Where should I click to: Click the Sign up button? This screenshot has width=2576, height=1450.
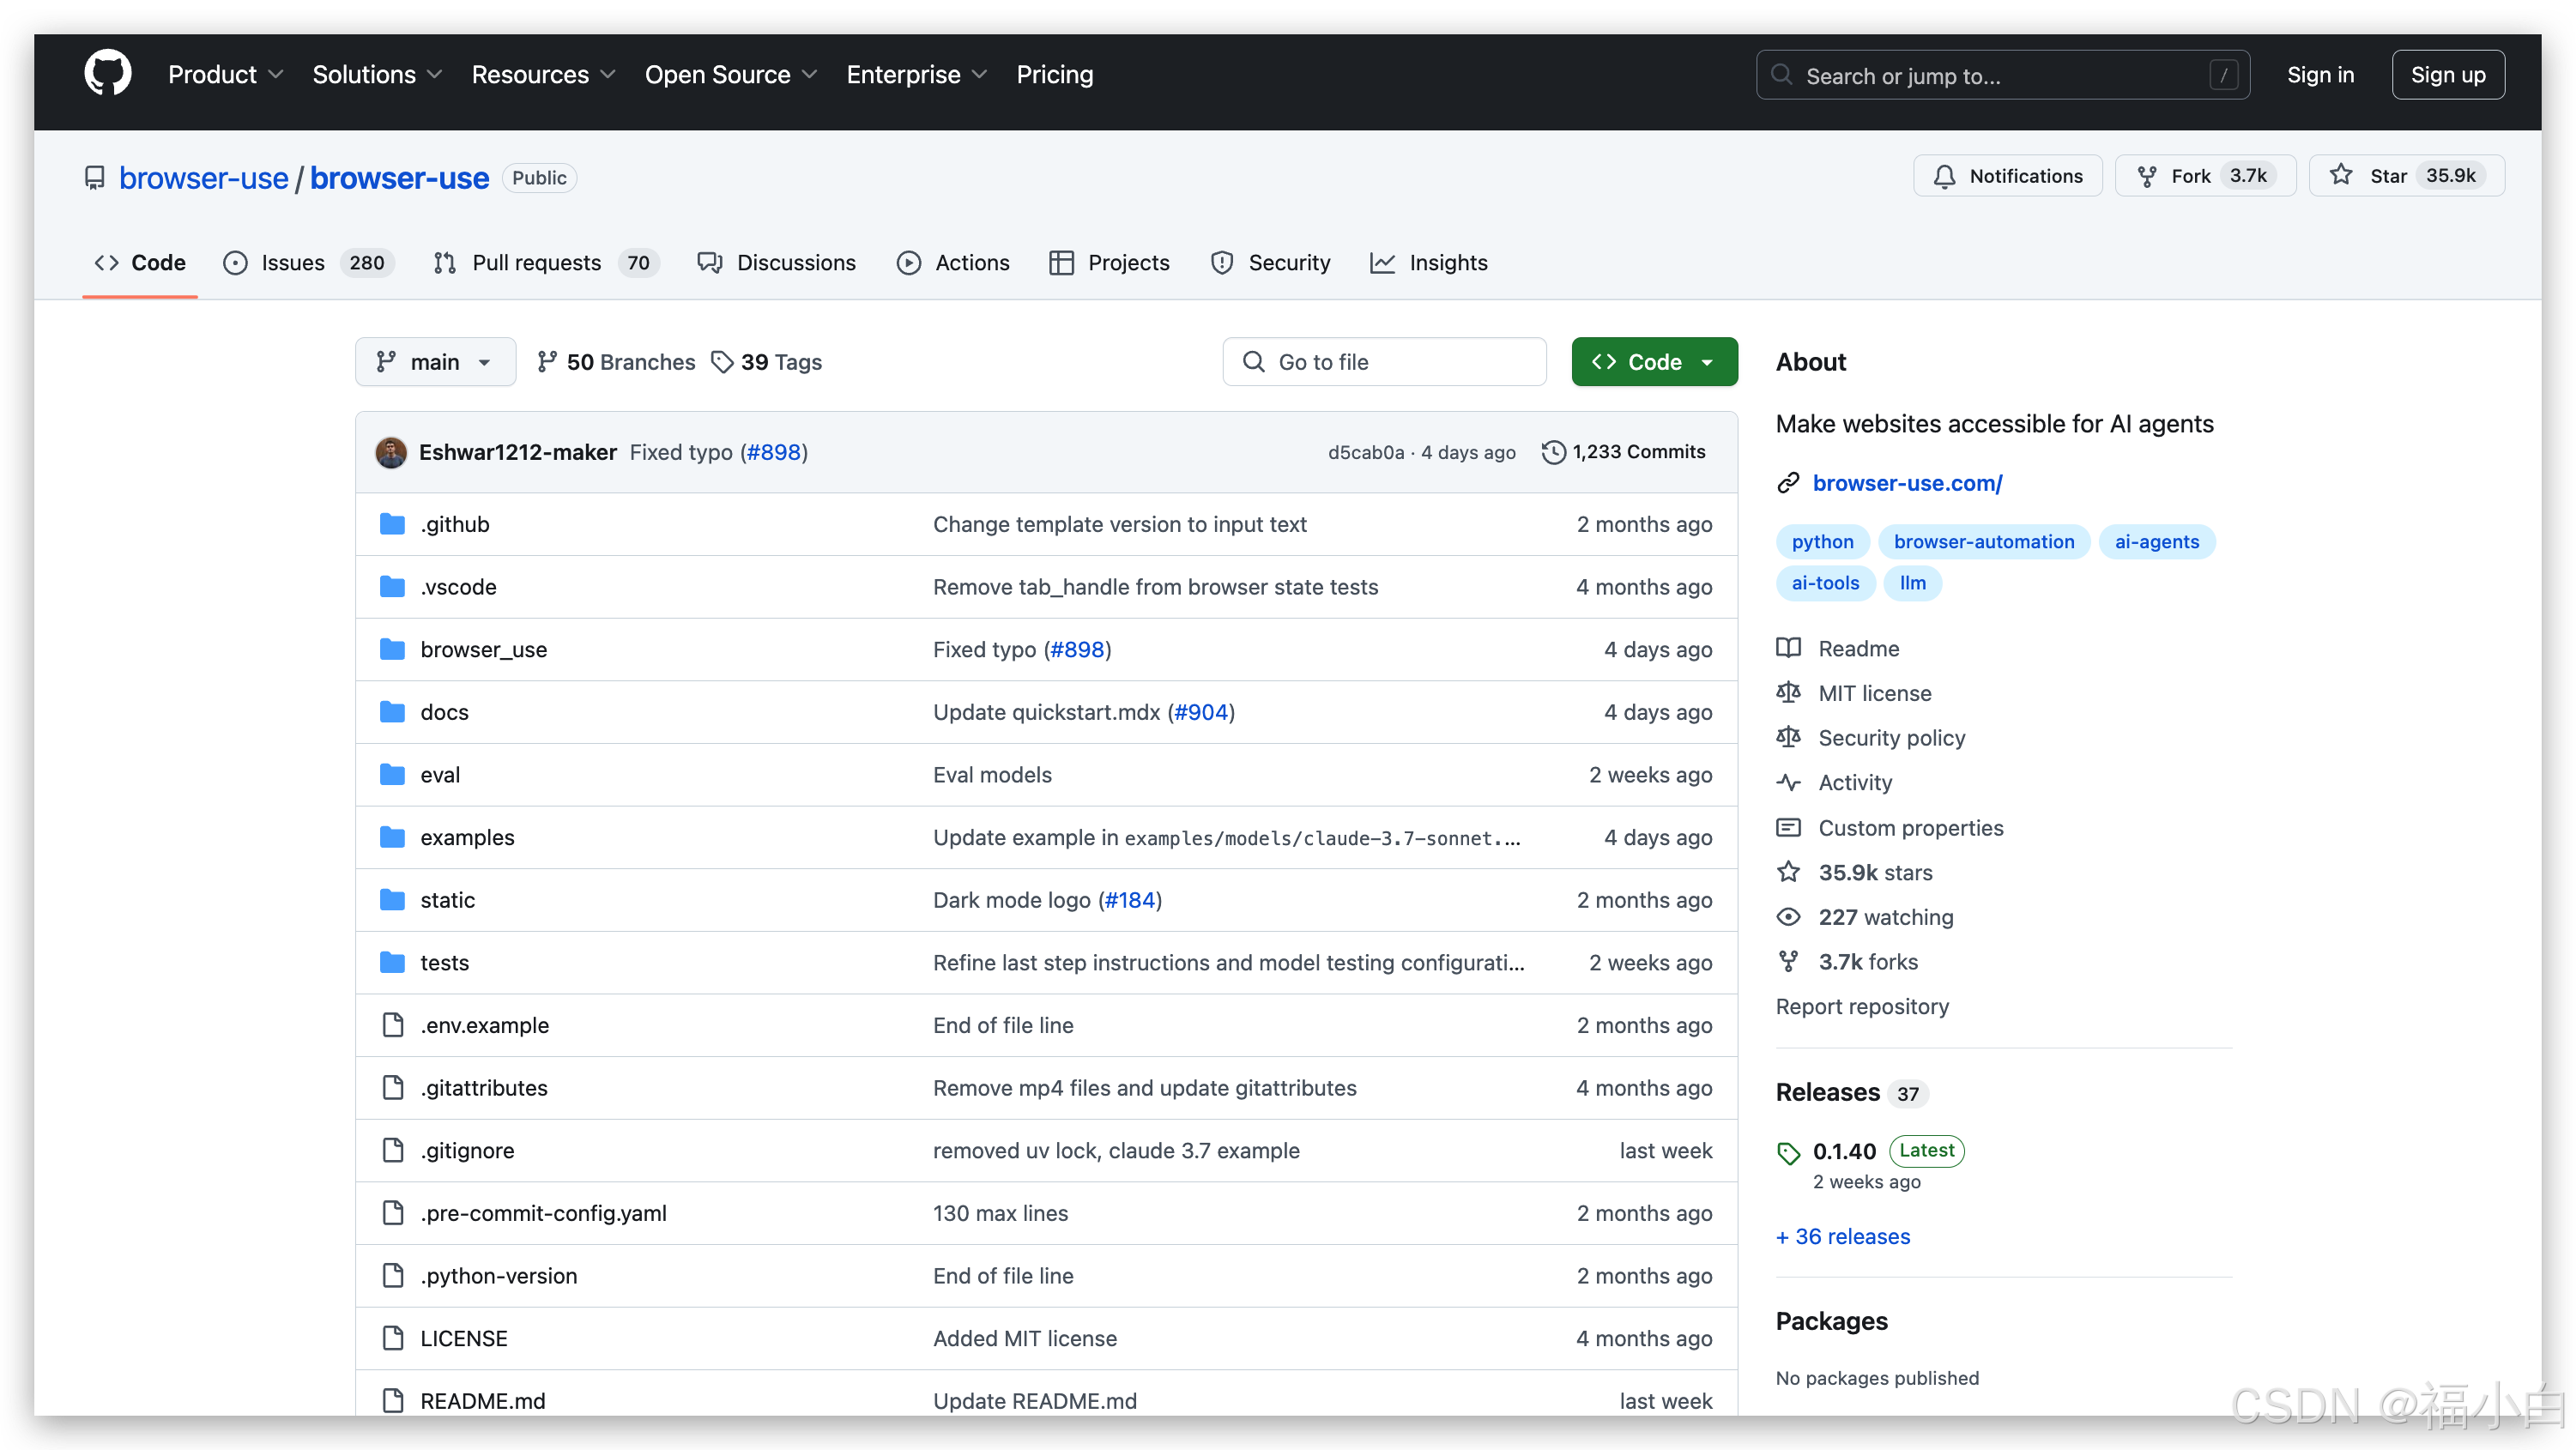pos(2447,75)
